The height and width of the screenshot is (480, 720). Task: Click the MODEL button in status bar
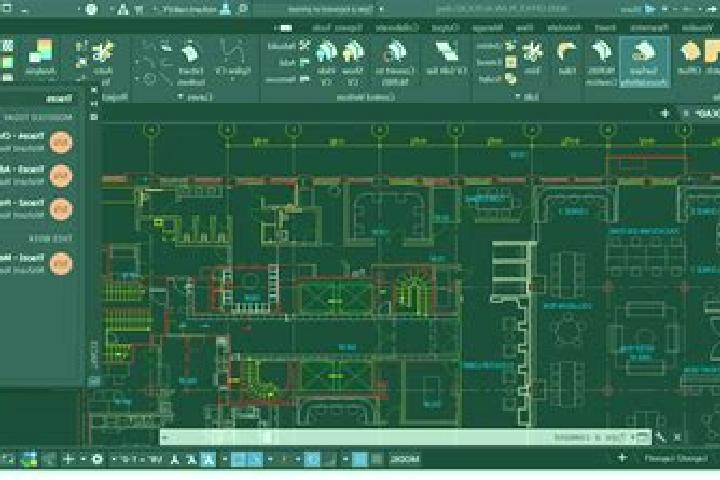(404, 459)
